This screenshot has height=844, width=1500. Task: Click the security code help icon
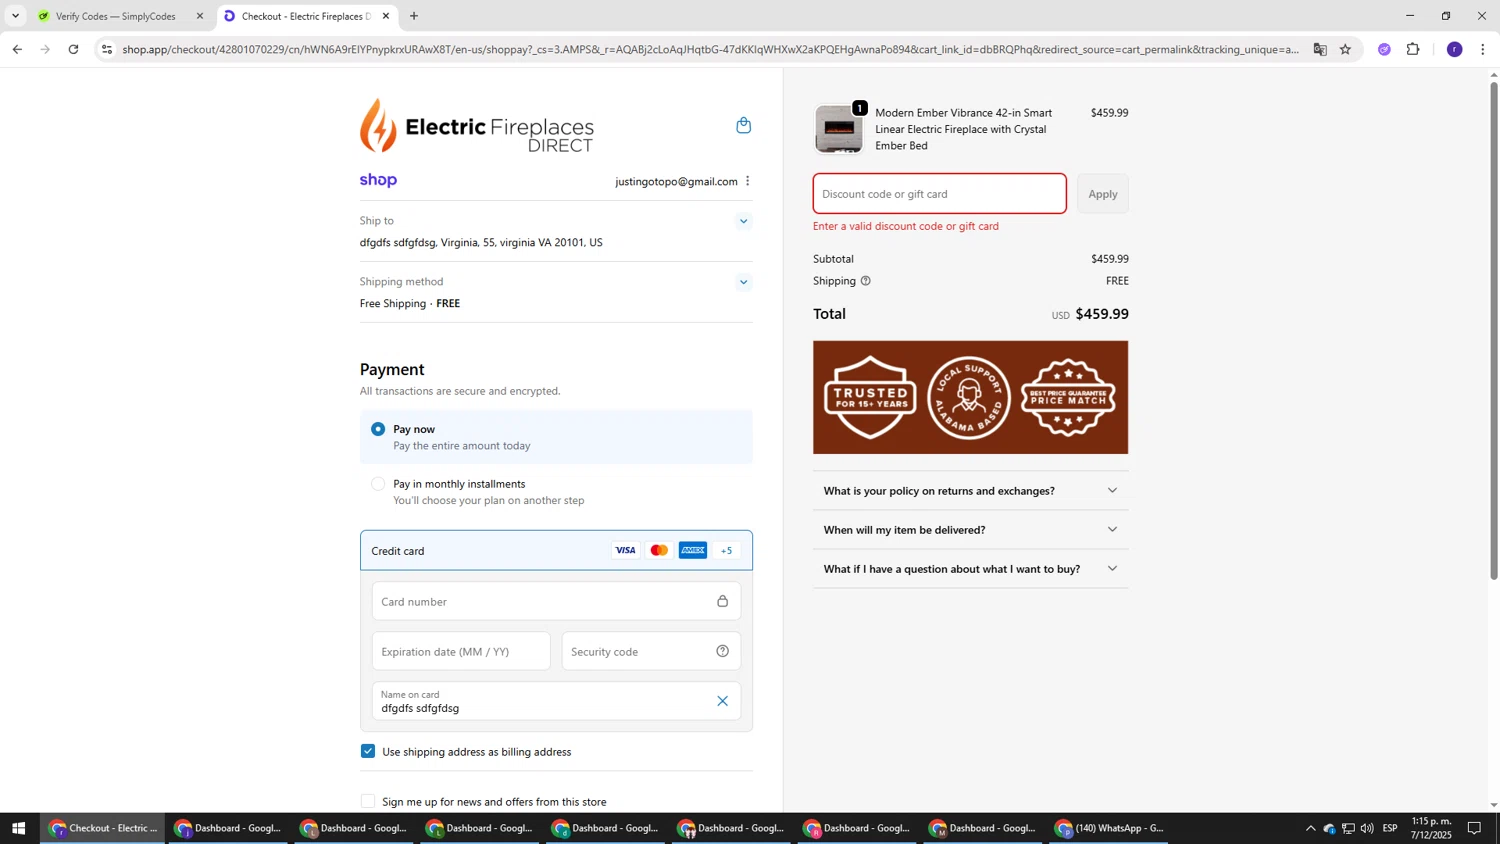tap(722, 651)
